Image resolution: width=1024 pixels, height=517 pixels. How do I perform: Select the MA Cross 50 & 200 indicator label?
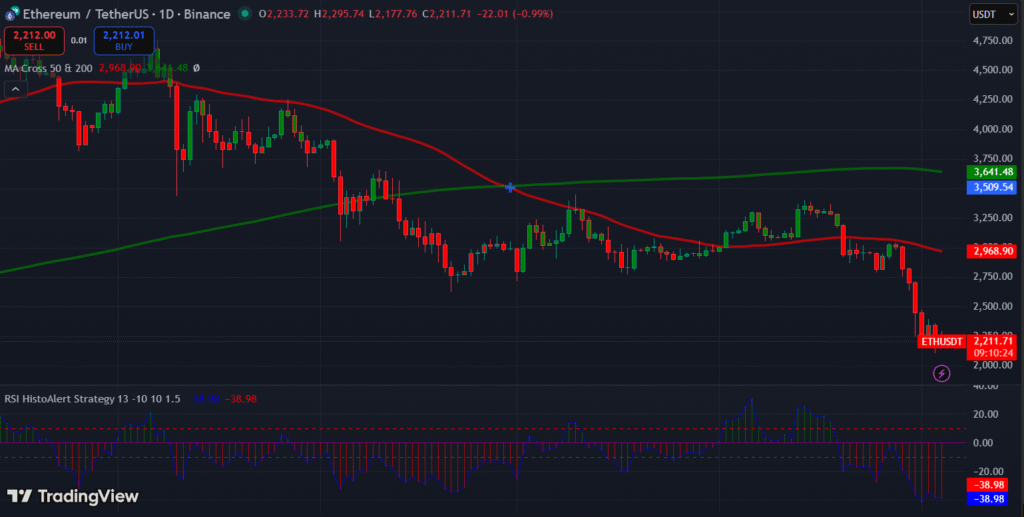48,67
